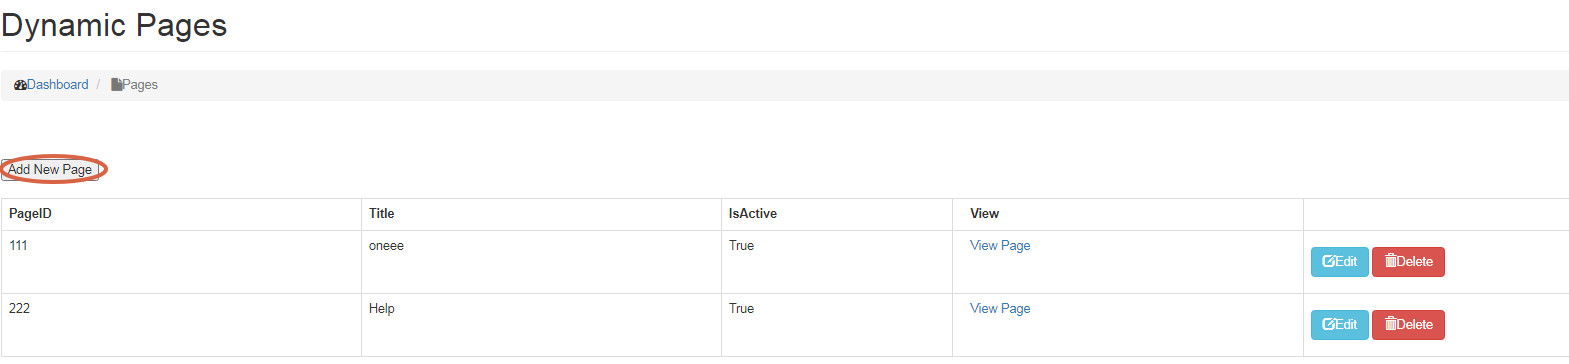Image resolution: width=1569 pixels, height=364 pixels.
Task: Open View Page link for oneee
Action: click(x=1000, y=245)
